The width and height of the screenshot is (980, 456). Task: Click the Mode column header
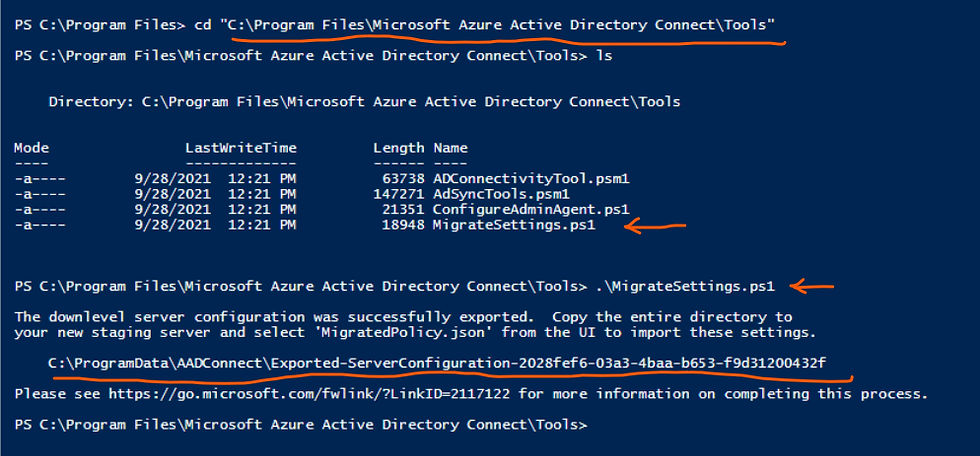31,148
